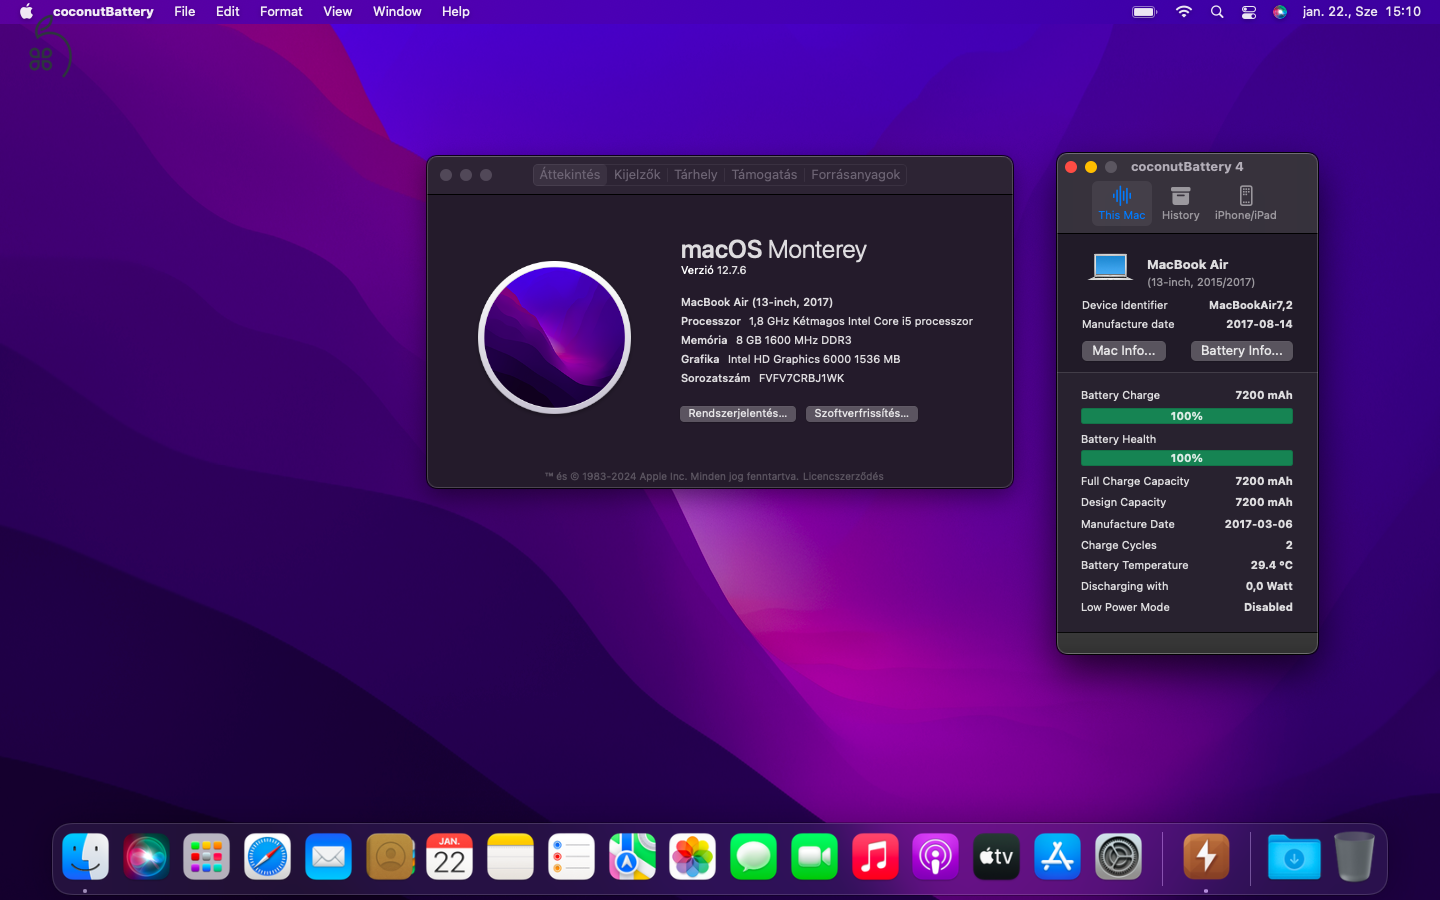
Task: Open FaceTime in the Dock
Action: pos(814,857)
